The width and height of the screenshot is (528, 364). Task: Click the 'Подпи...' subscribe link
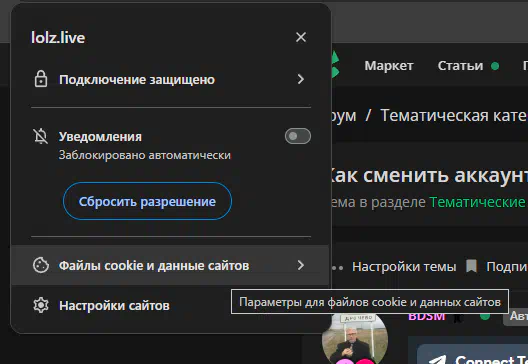(x=507, y=267)
